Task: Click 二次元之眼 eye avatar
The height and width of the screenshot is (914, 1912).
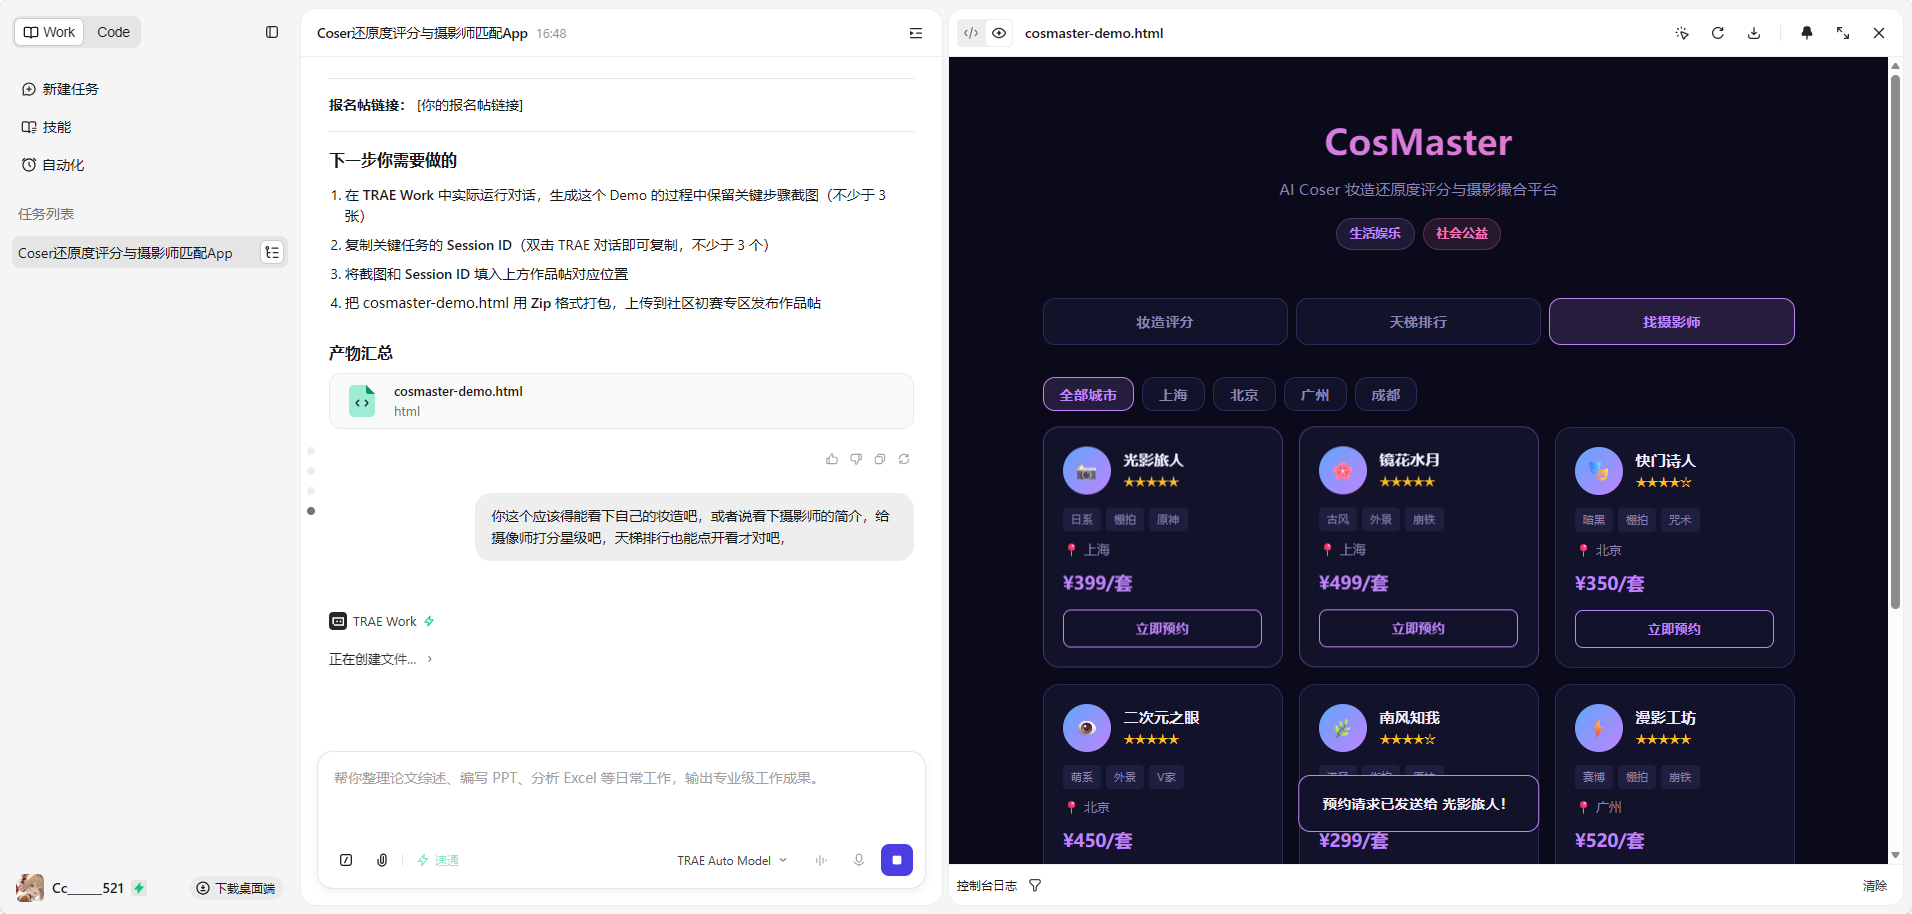Action: [x=1087, y=728]
